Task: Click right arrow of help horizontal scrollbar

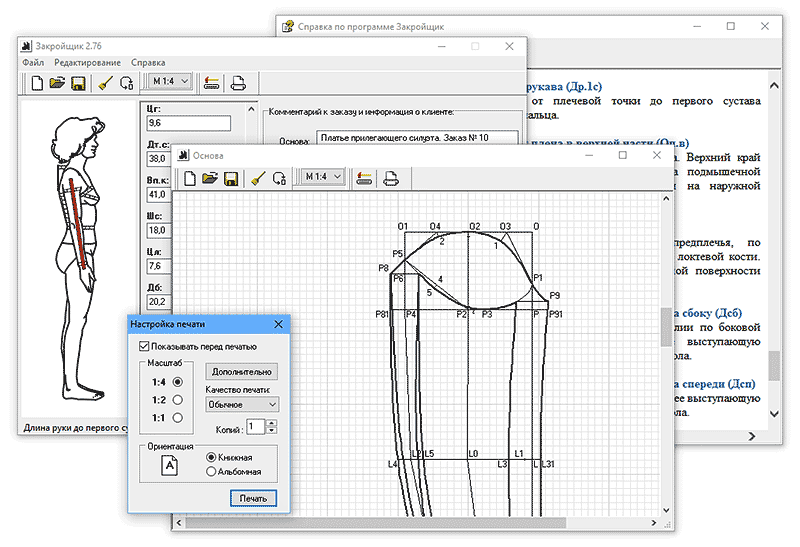Action: point(752,436)
